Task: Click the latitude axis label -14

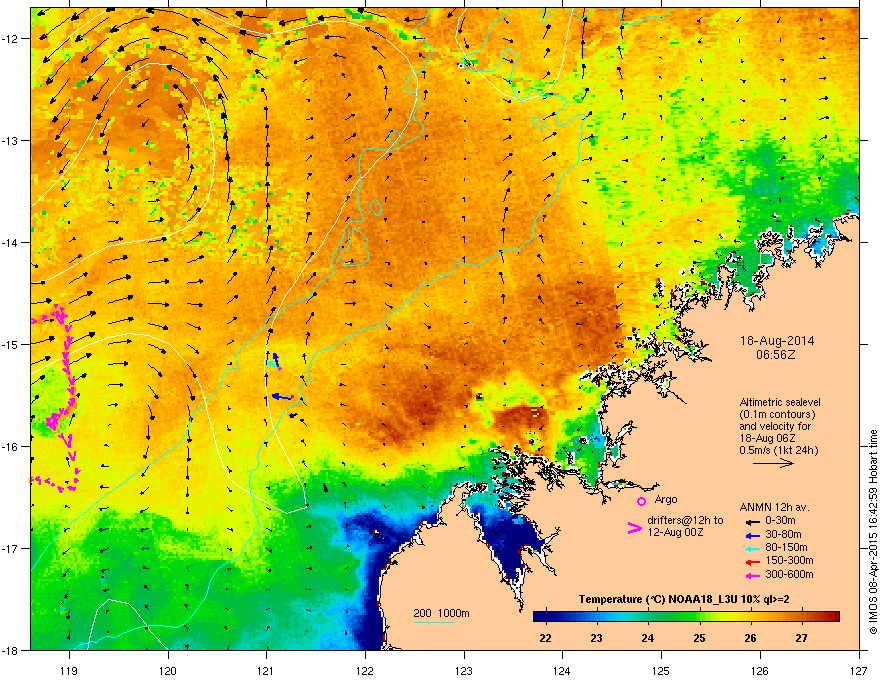Action: 11,242
